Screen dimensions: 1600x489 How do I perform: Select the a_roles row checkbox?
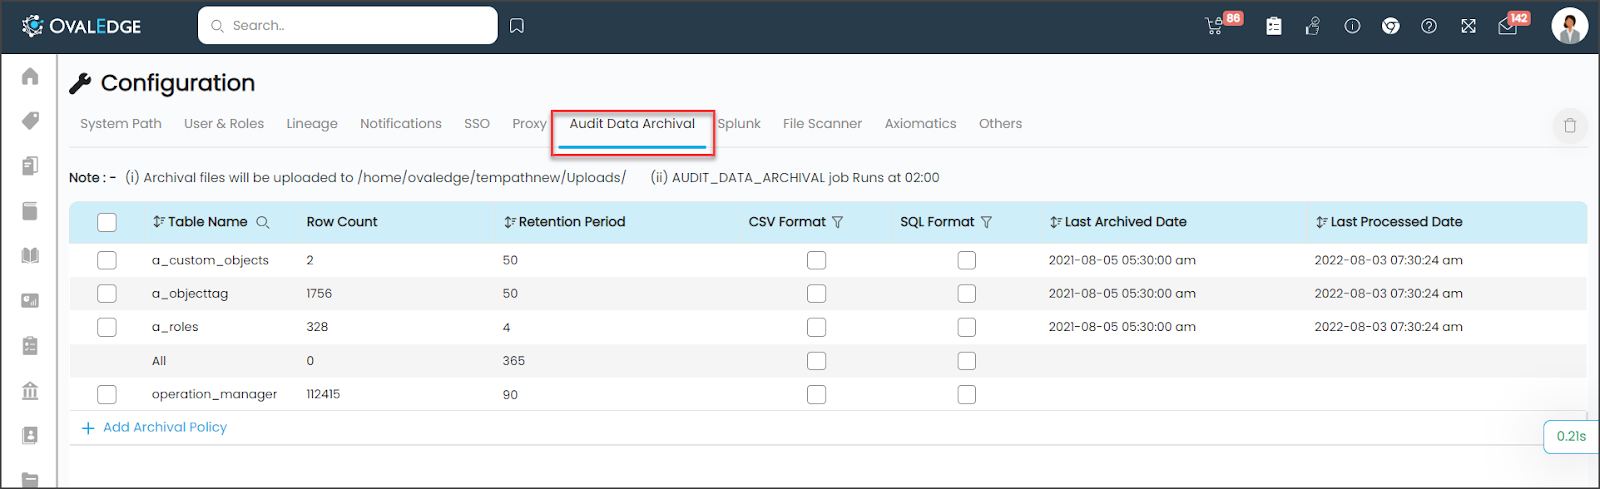[107, 327]
